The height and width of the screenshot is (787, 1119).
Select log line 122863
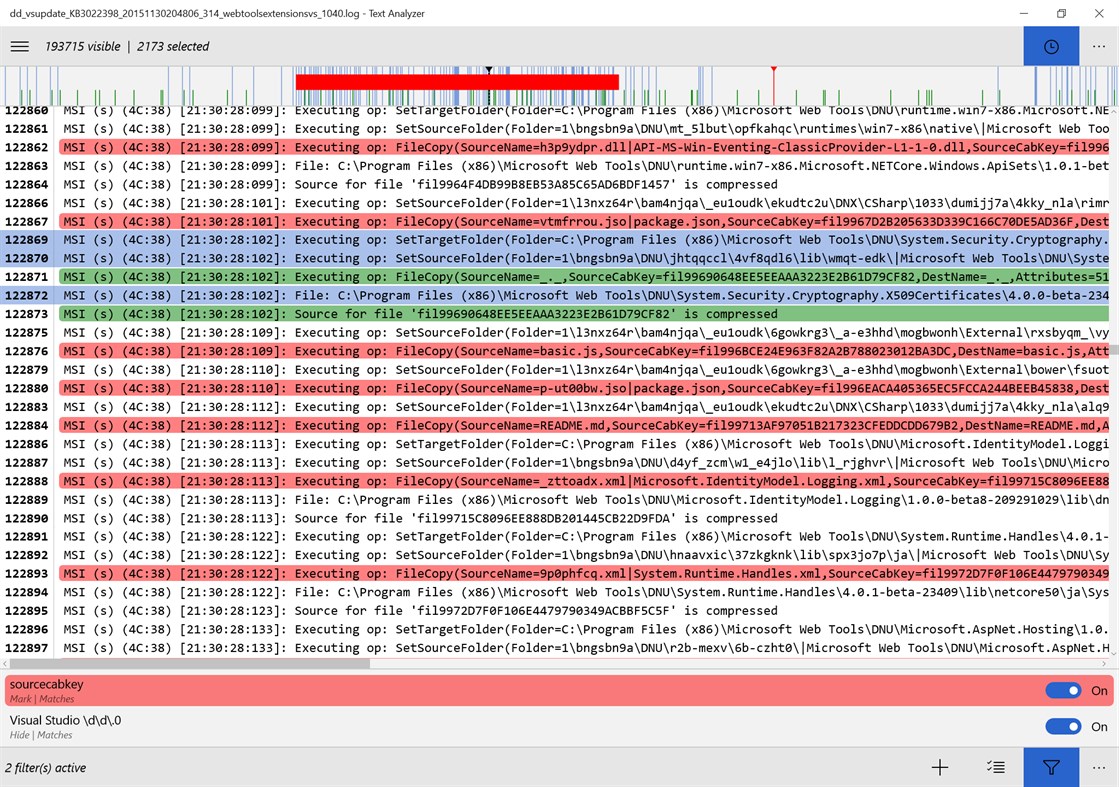coord(557,166)
